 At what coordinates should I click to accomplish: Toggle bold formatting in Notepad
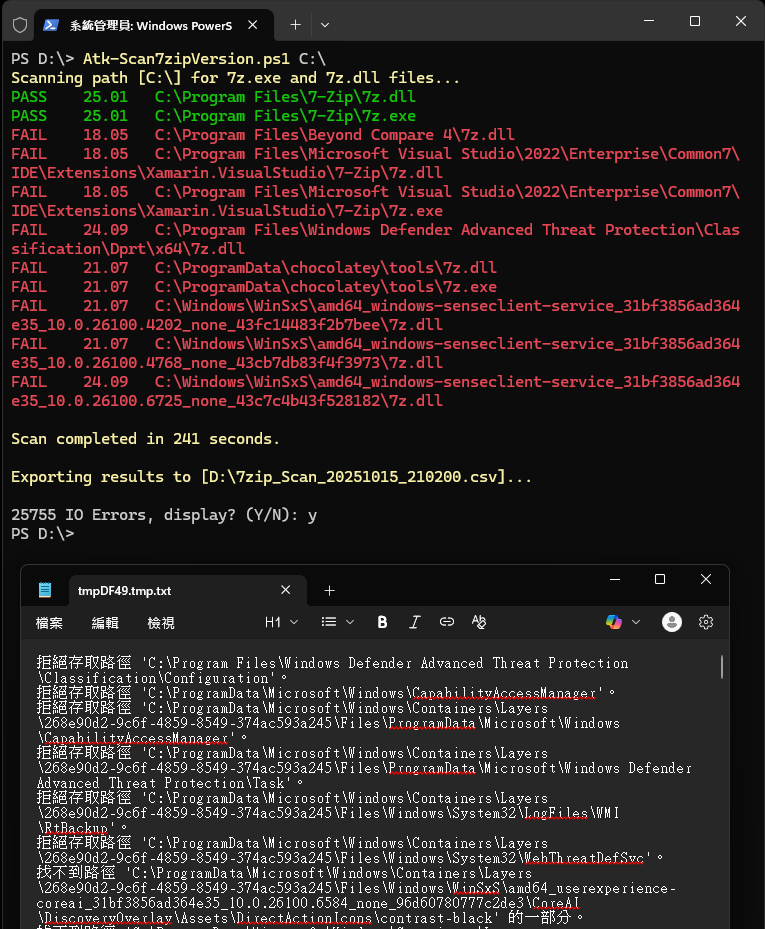coord(382,622)
